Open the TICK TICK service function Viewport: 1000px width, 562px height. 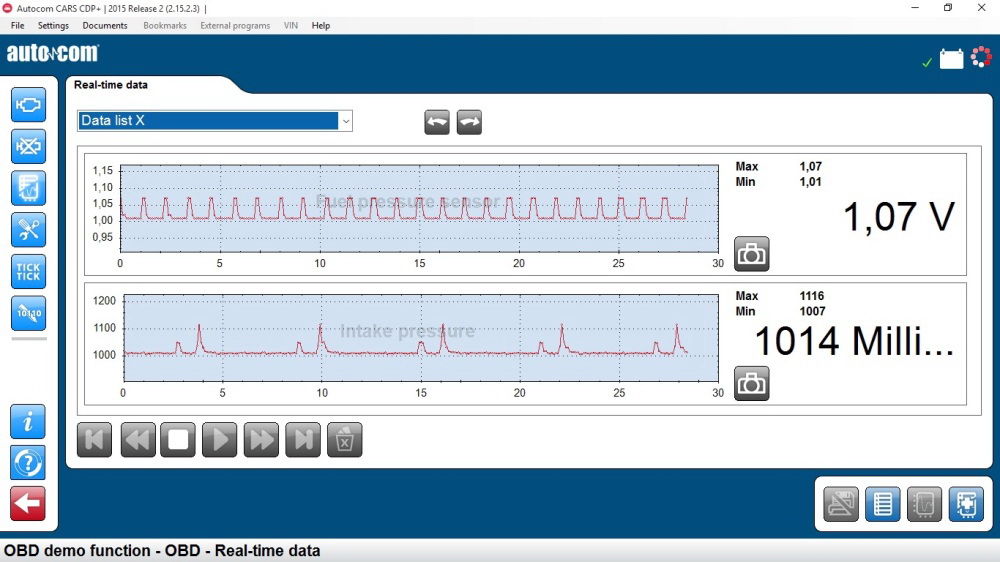(x=28, y=271)
